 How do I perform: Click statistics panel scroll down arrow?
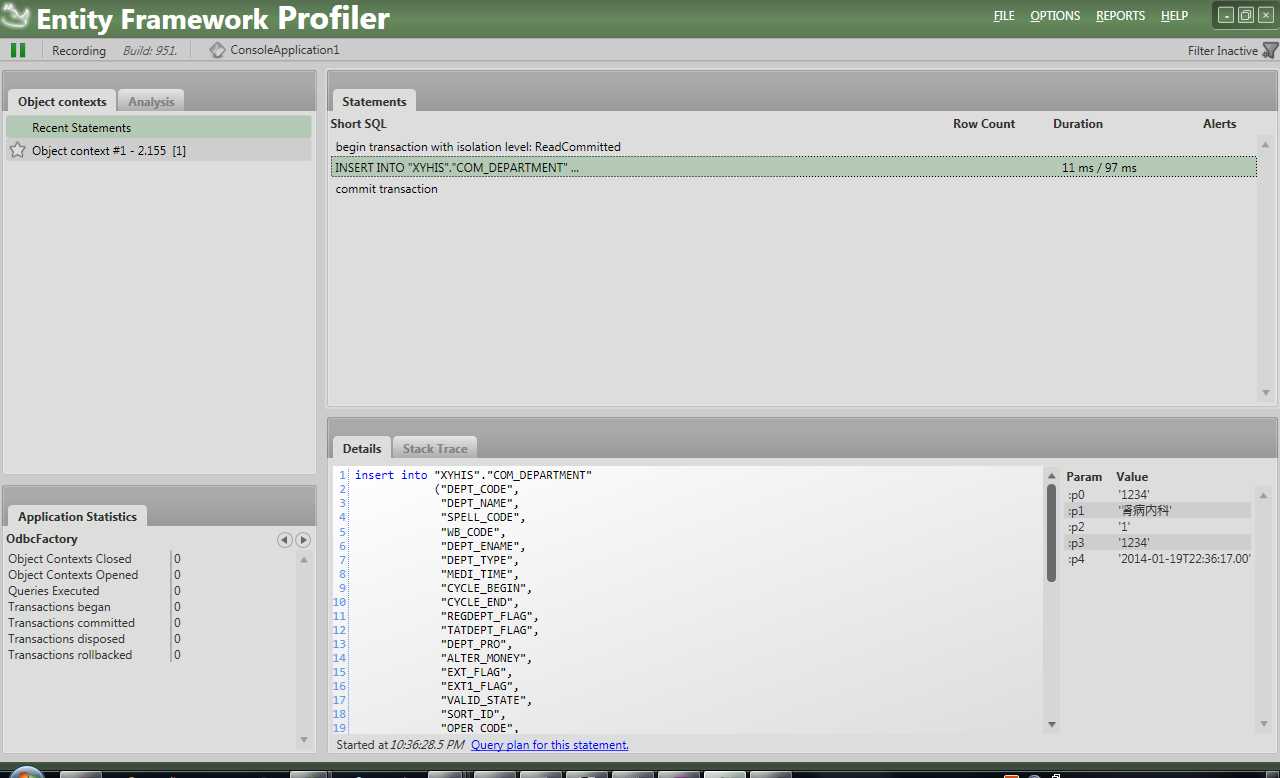pyautogui.click(x=304, y=740)
